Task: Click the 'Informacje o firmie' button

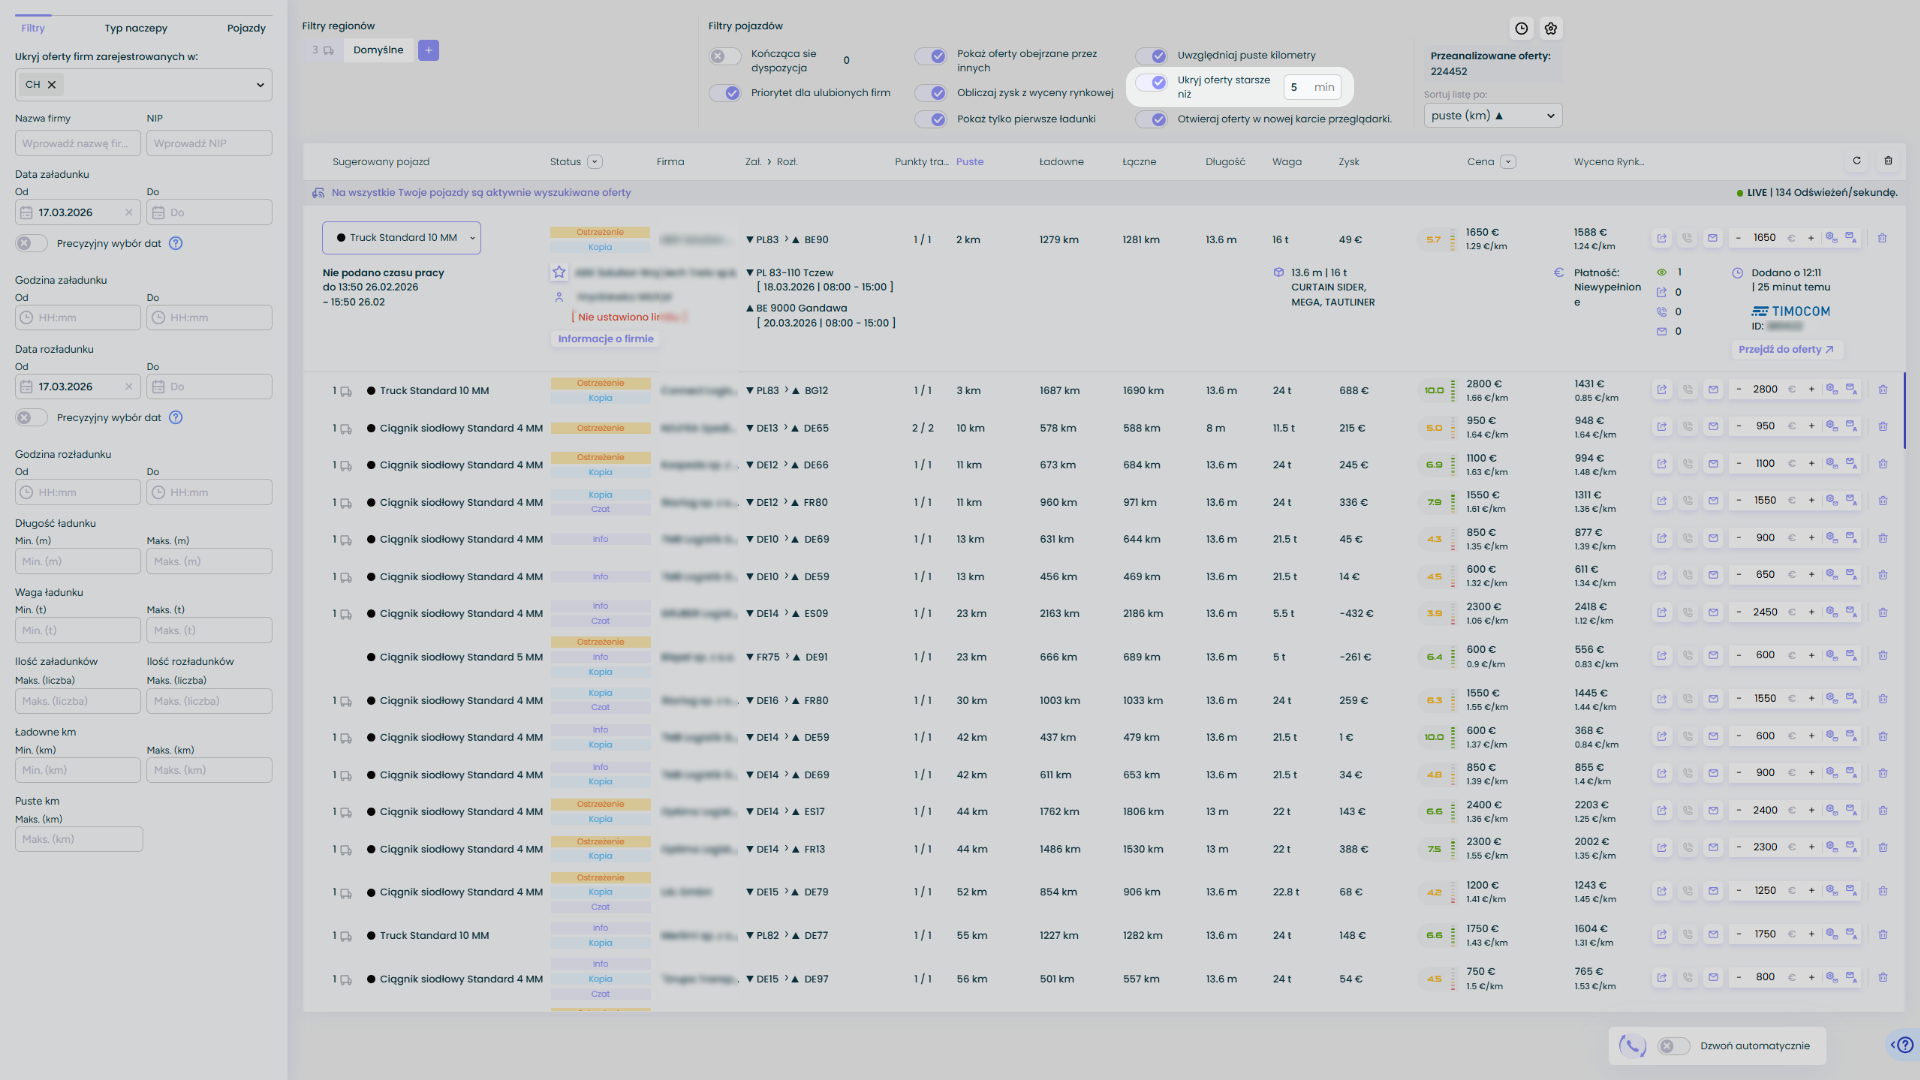Action: click(605, 339)
